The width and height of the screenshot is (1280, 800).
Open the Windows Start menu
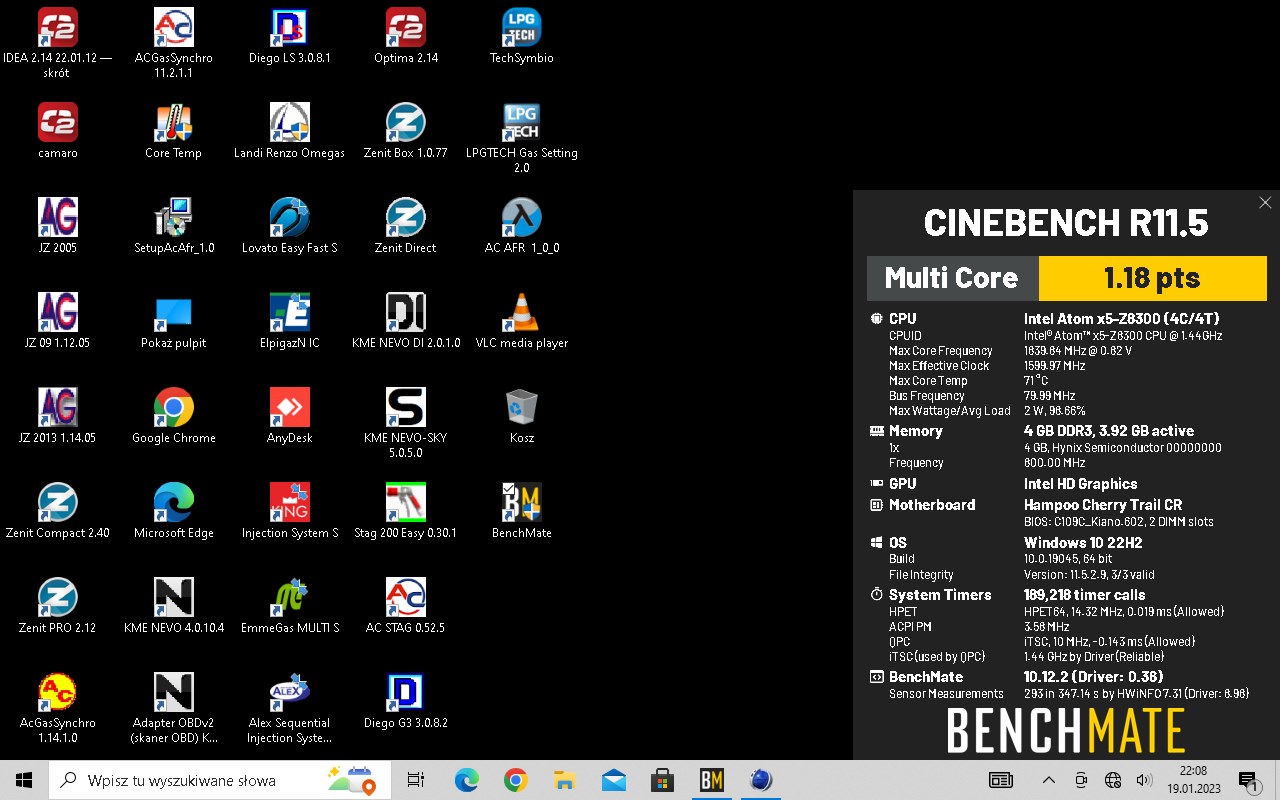click(x=24, y=780)
